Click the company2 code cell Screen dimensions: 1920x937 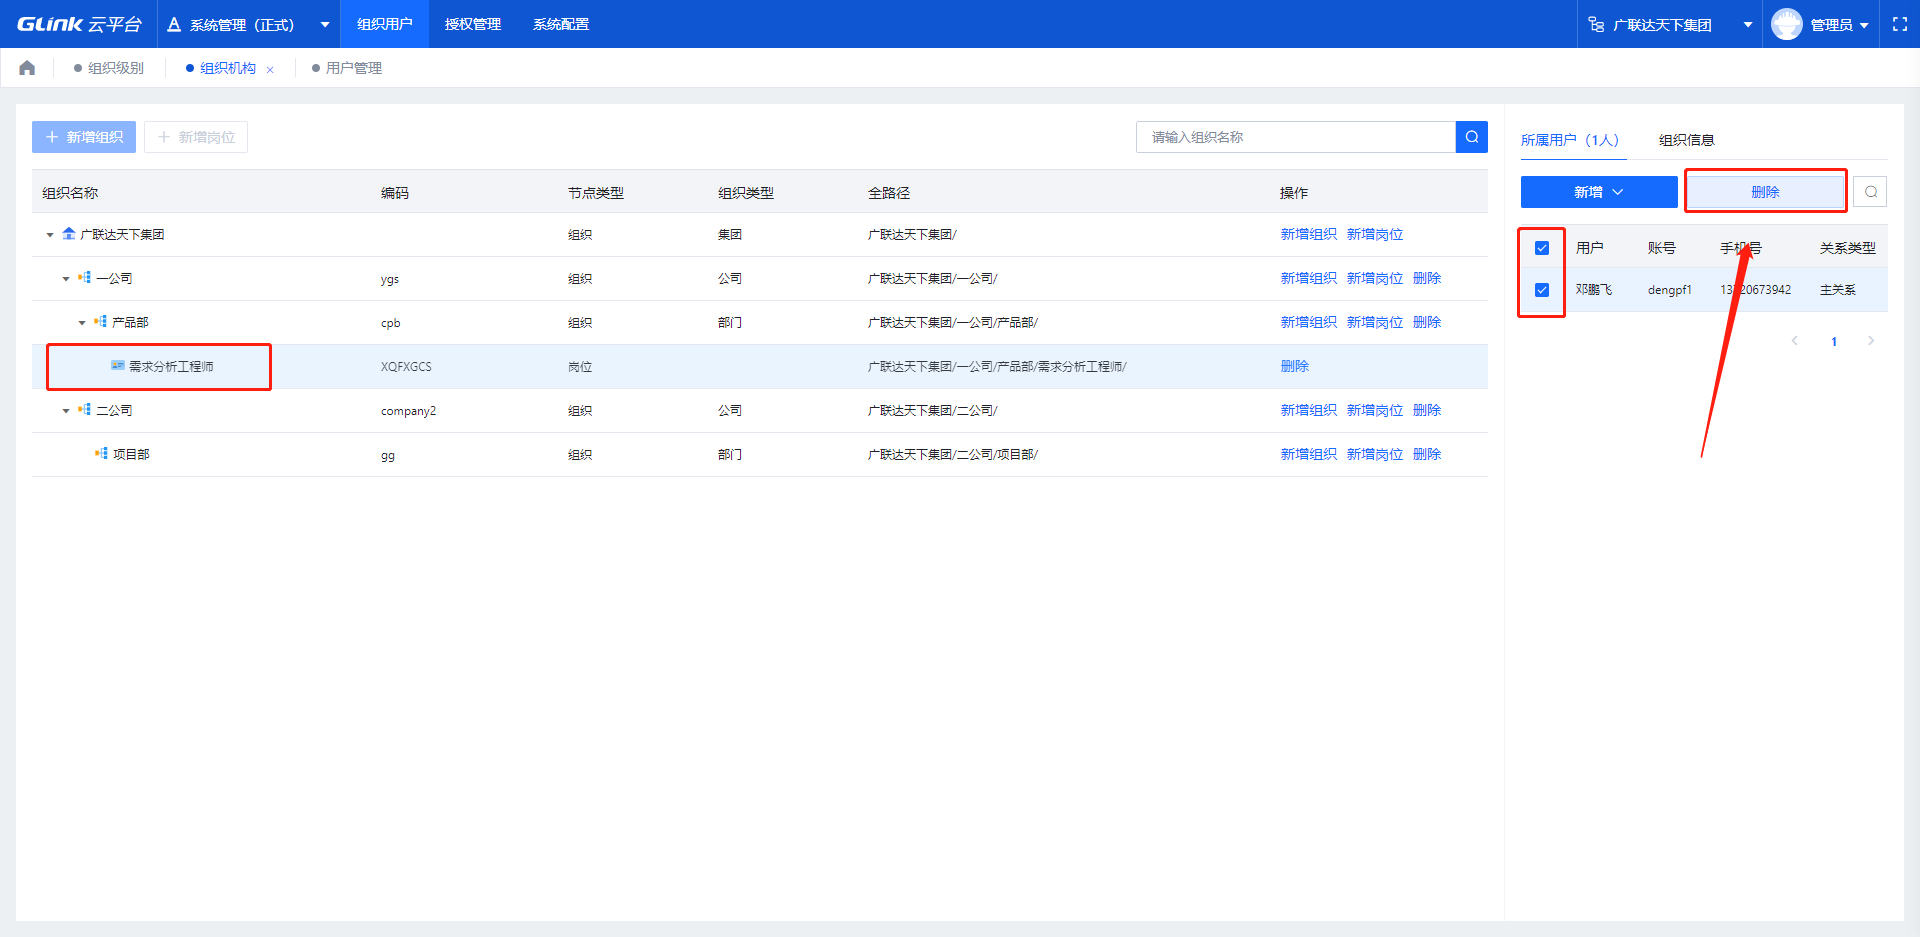(x=408, y=411)
